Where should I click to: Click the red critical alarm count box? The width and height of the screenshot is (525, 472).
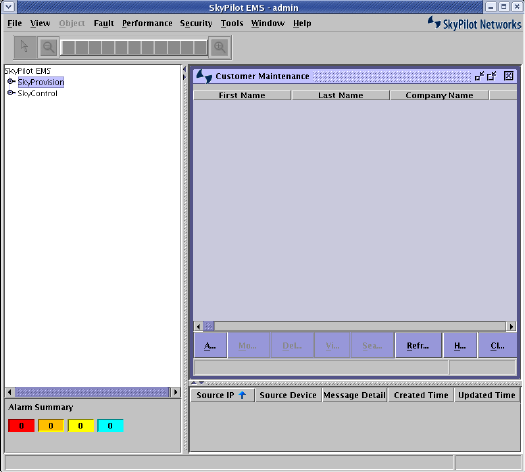tap(21, 426)
